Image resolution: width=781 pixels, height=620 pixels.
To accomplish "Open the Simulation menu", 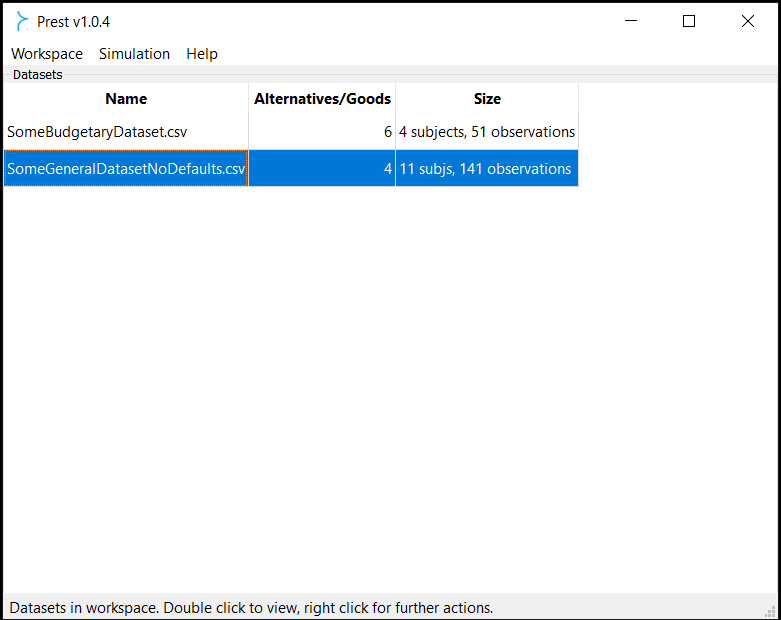I will (134, 54).
